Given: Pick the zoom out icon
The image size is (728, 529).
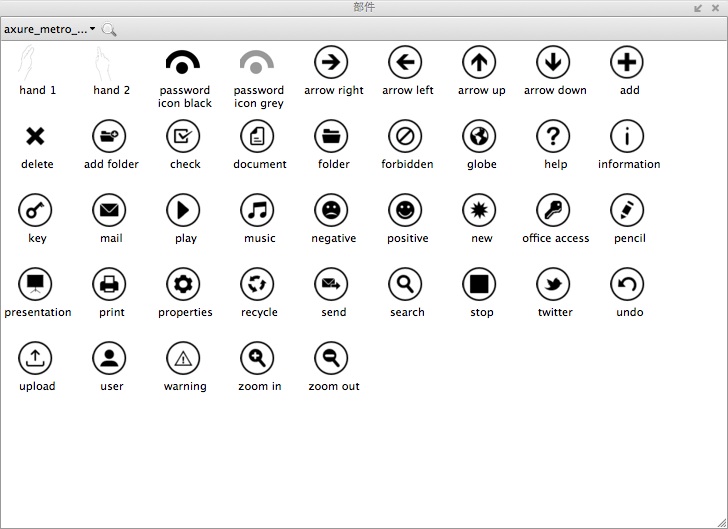Looking at the screenshot, I should [331, 358].
